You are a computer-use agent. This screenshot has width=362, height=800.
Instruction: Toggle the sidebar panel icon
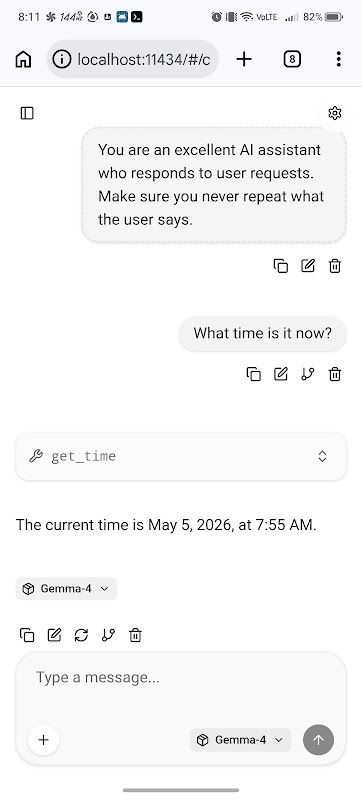click(x=27, y=113)
